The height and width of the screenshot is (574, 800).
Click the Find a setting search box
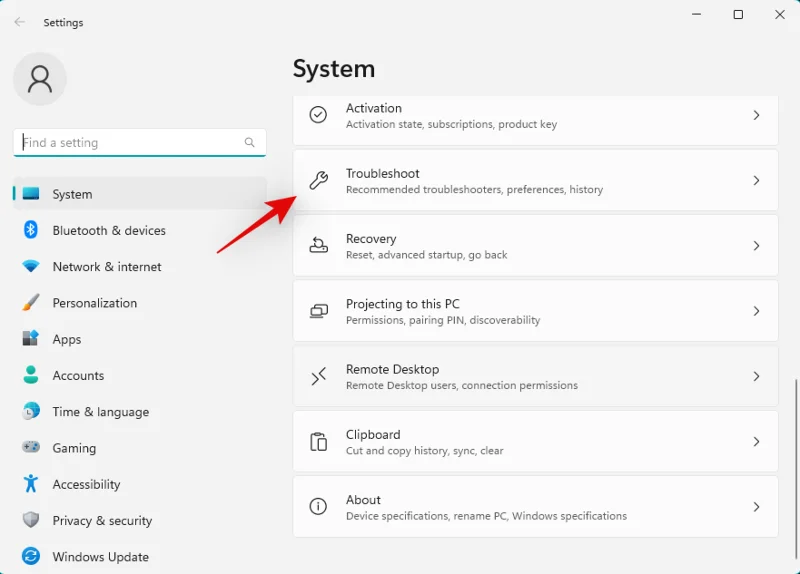130,143
